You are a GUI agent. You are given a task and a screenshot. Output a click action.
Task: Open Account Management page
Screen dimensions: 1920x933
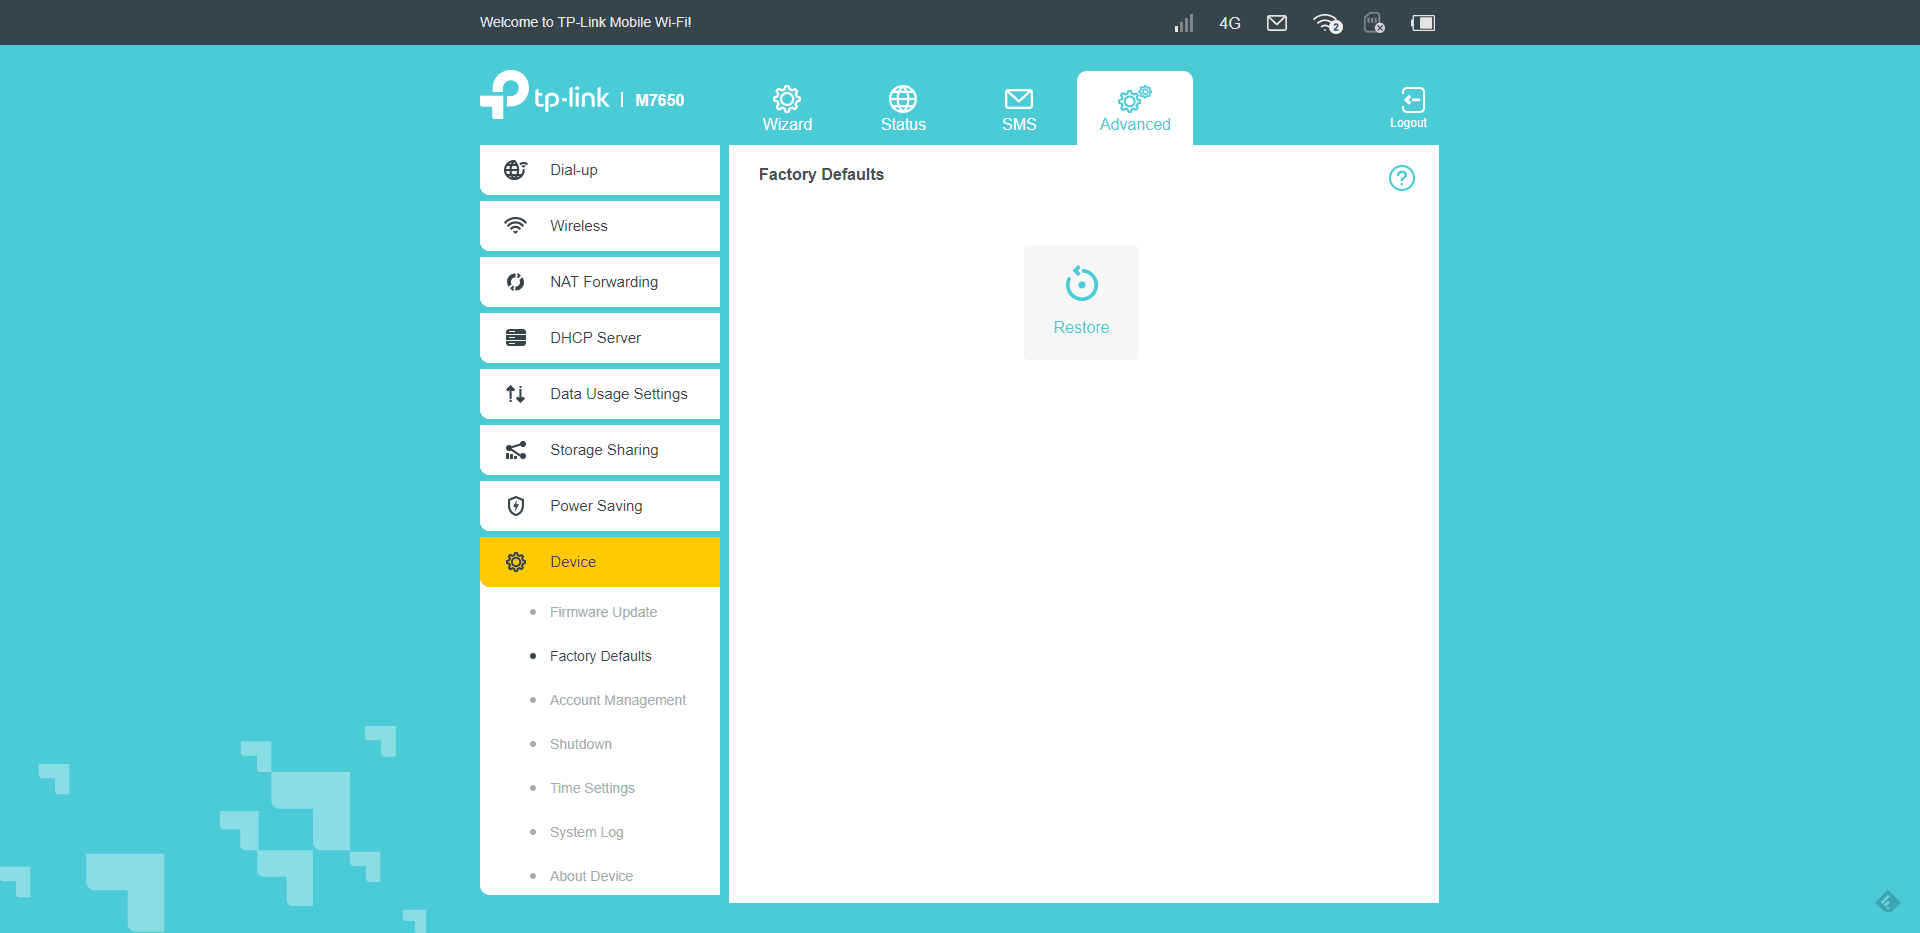617,700
